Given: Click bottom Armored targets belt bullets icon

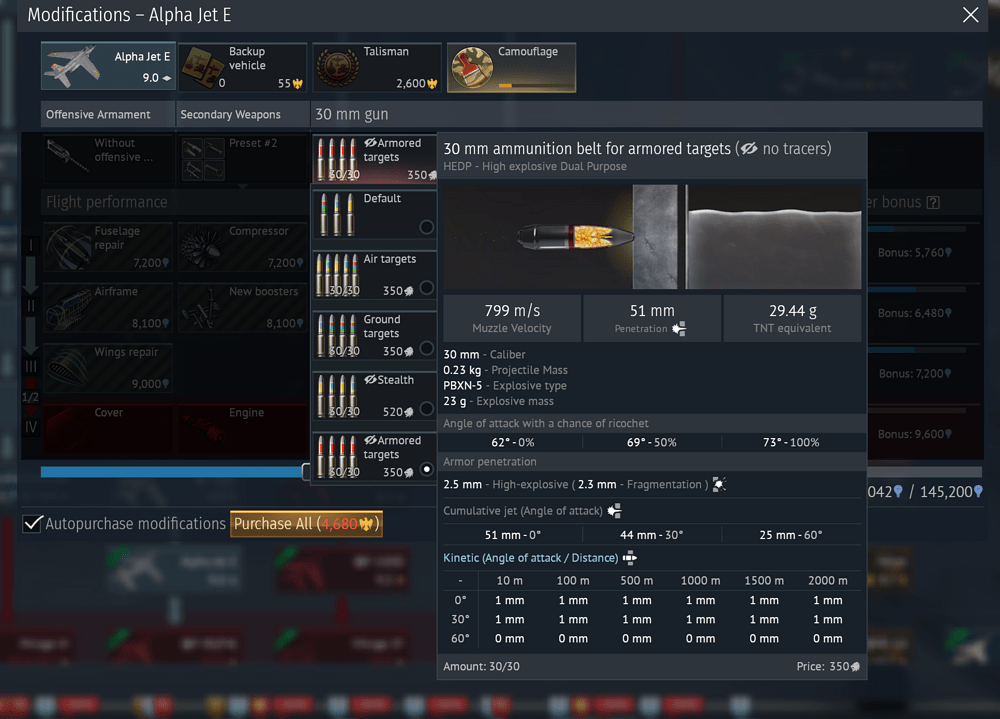Looking at the screenshot, I should click(x=338, y=457).
